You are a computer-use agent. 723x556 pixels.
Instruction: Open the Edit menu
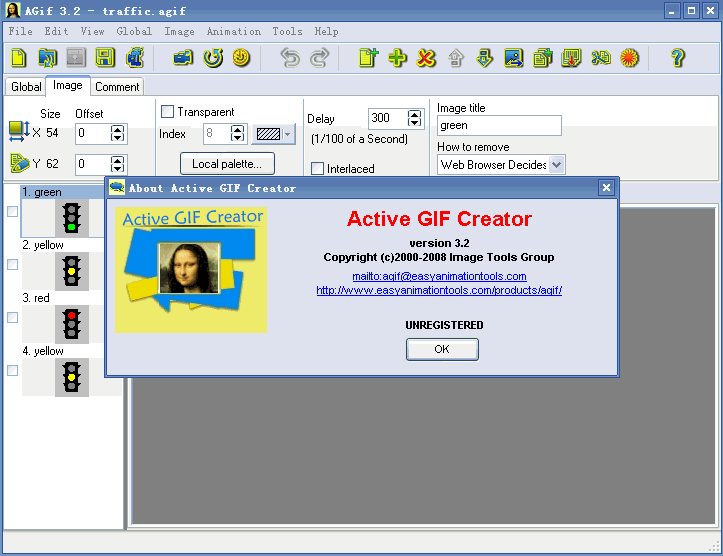tap(57, 31)
